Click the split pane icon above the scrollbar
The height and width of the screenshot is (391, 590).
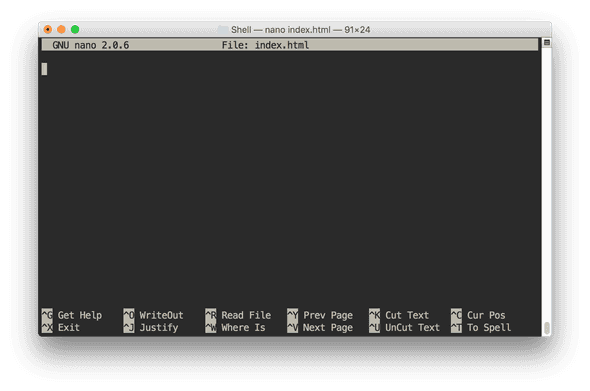coord(547,43)
